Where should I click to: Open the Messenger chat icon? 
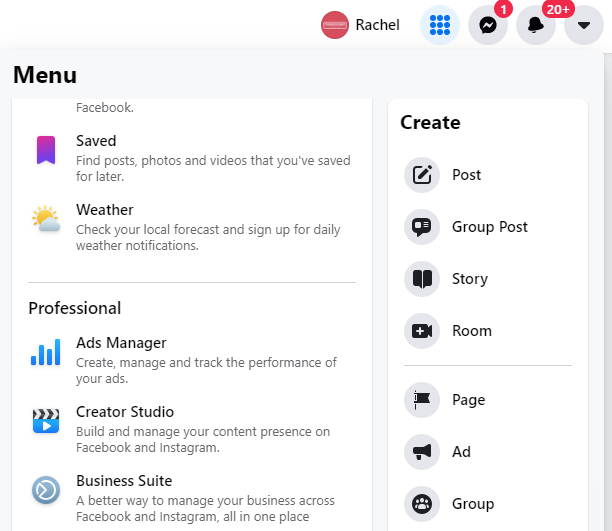(x=488, y=25)
